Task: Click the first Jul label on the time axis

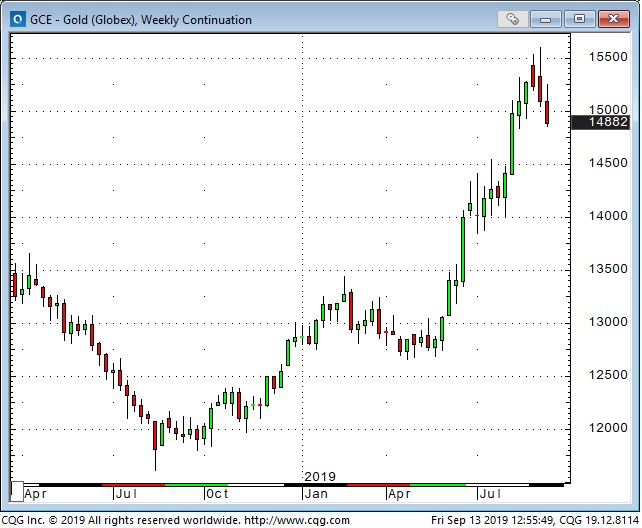Action: point(126,494)
